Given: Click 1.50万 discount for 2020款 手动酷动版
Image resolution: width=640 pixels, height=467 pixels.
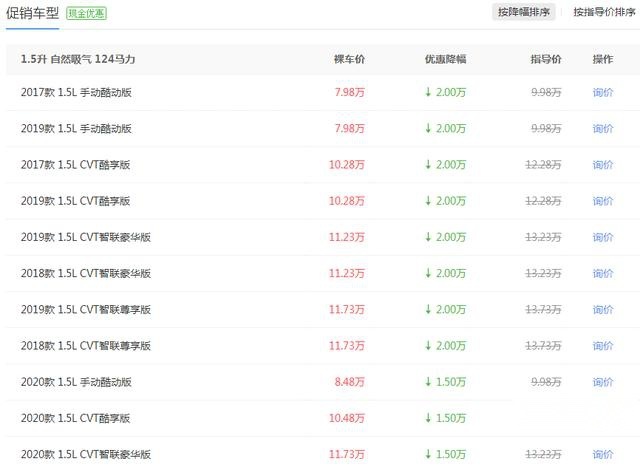Looking at the screenshot, I should (x=445, y=382).
